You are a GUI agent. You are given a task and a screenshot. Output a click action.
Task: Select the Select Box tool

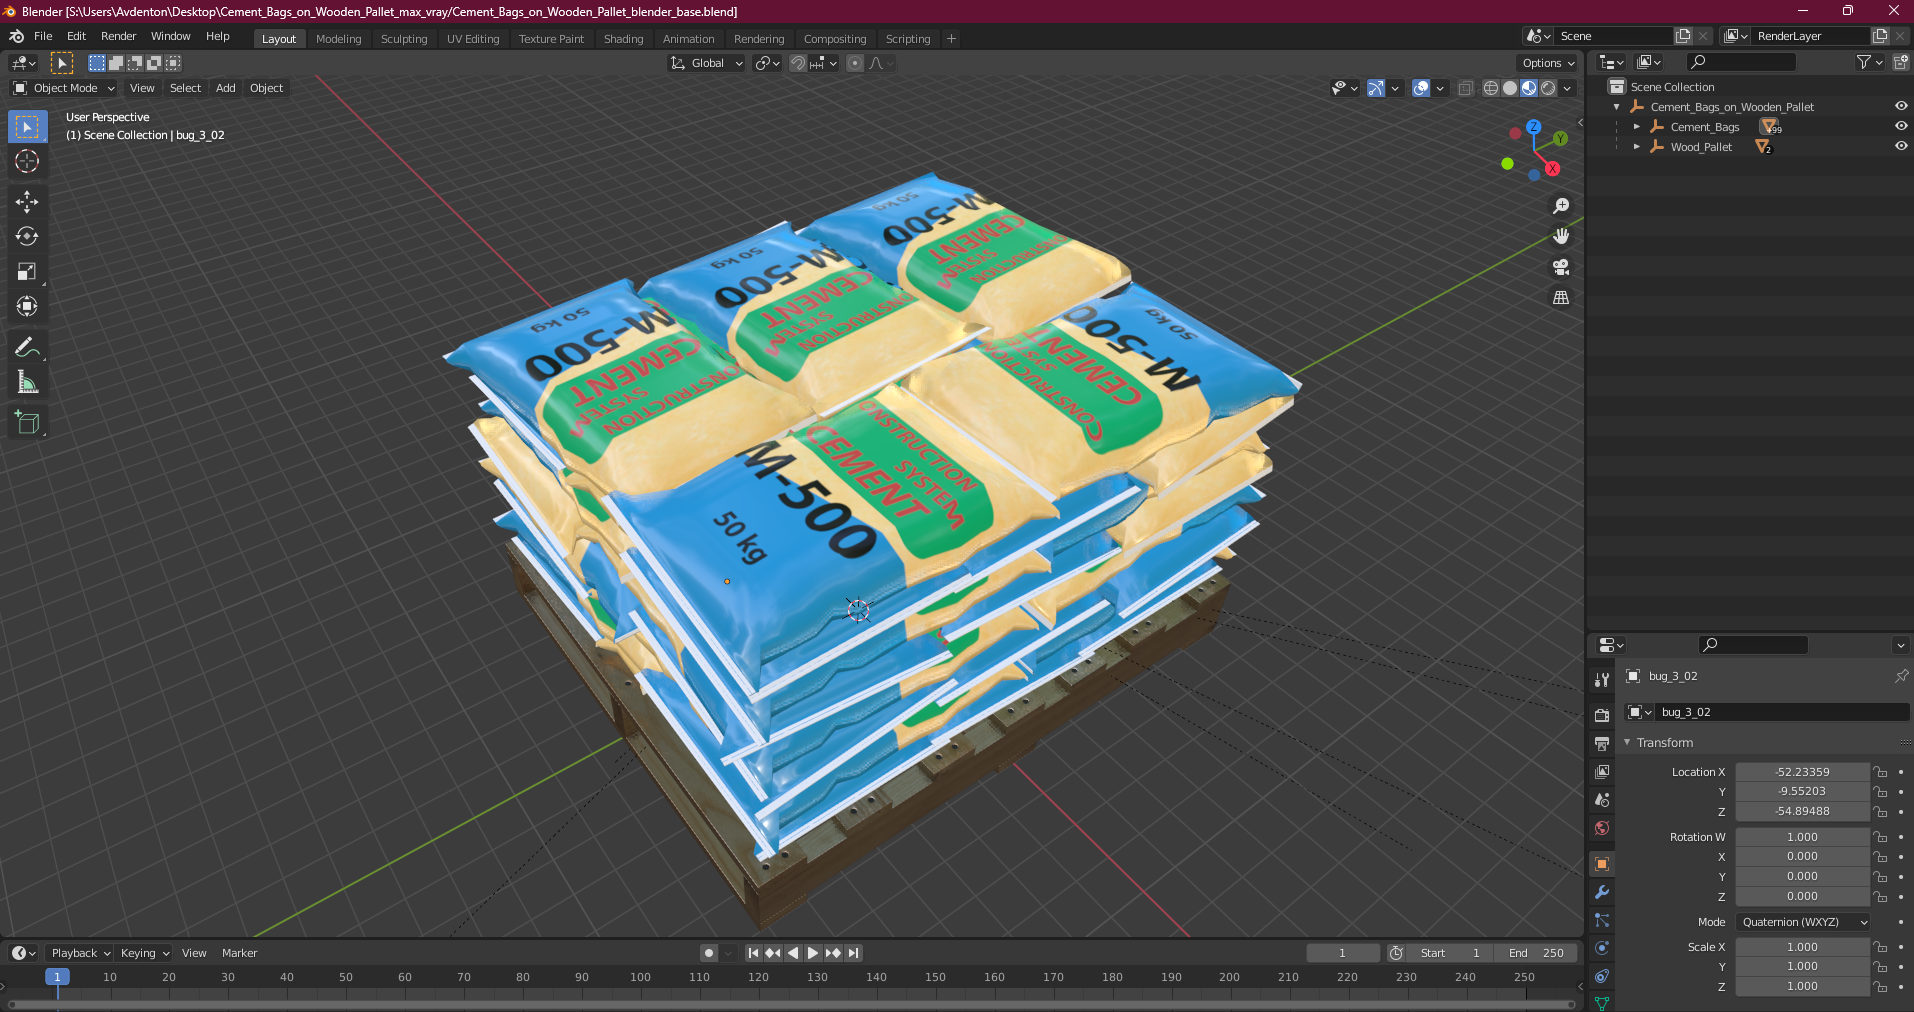click(x=27, y=127)
